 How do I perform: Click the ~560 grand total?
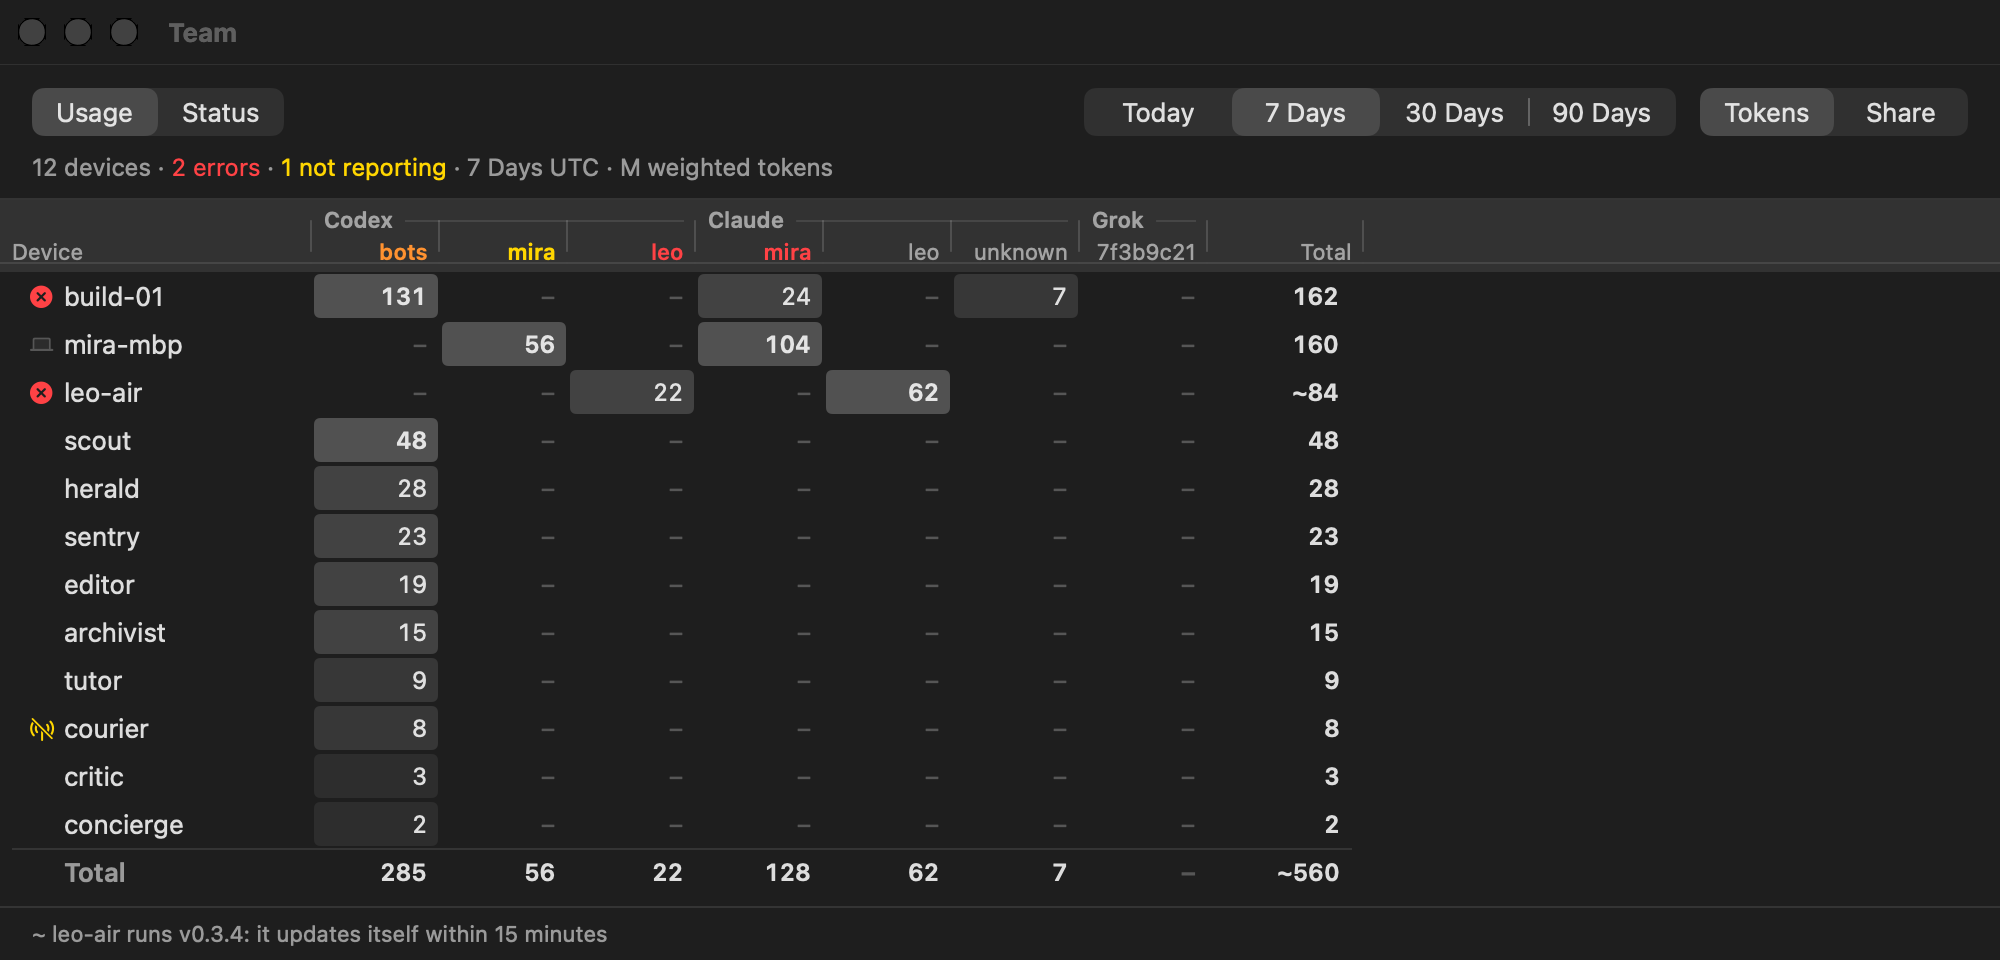pos(1308,873)
